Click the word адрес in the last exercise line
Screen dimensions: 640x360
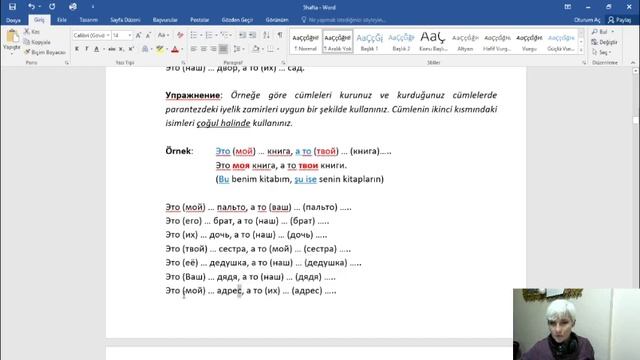click(x=229, y=291)
